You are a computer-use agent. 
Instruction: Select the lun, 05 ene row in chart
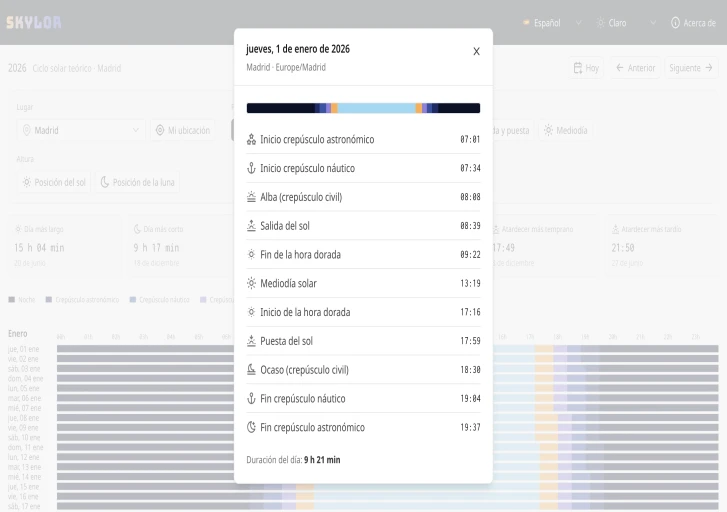pyautogui.click(x=363, y=388)
